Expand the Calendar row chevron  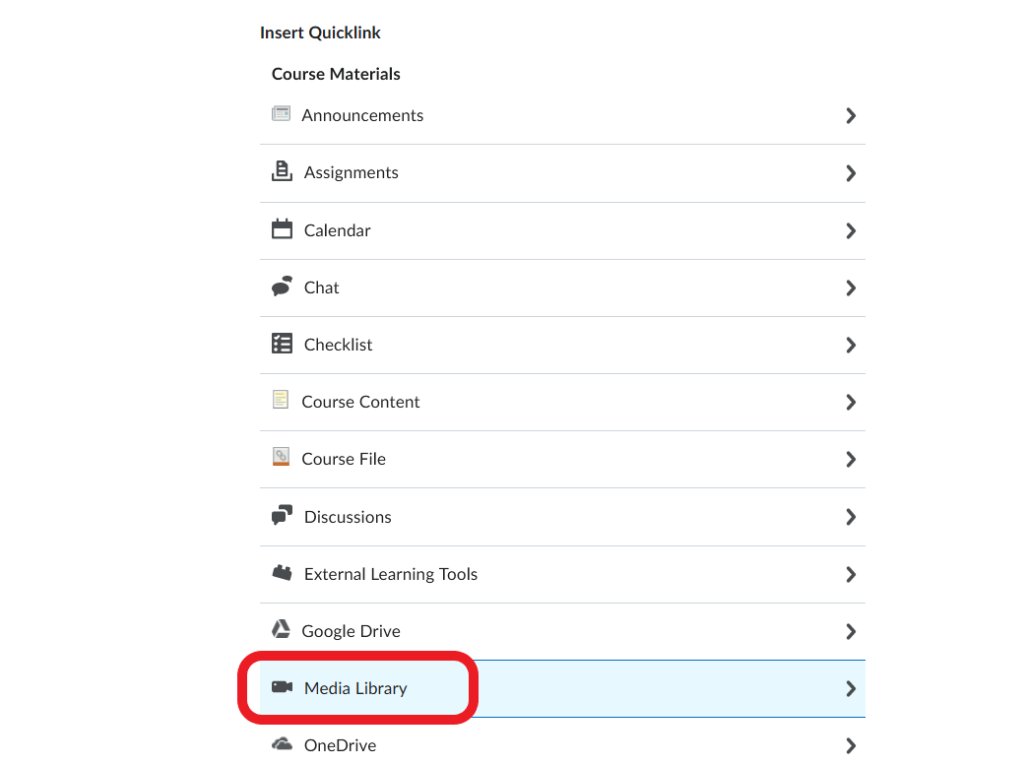point(850,231)
